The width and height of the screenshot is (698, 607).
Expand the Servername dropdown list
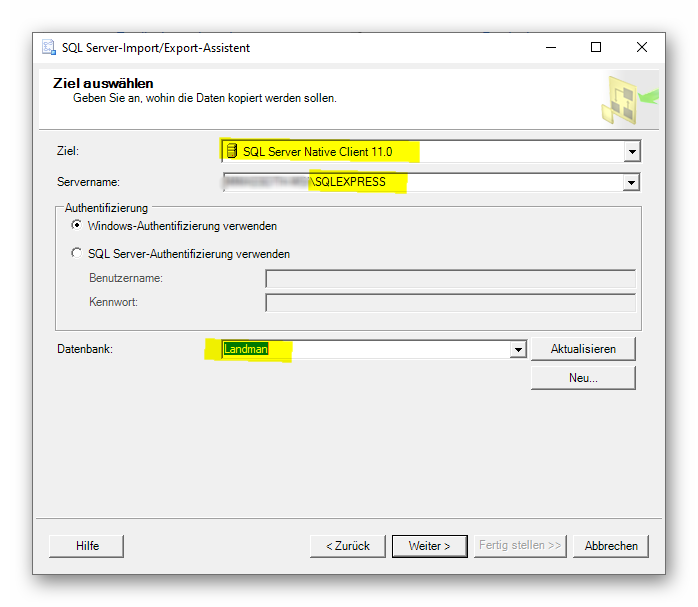click(631, 182)
